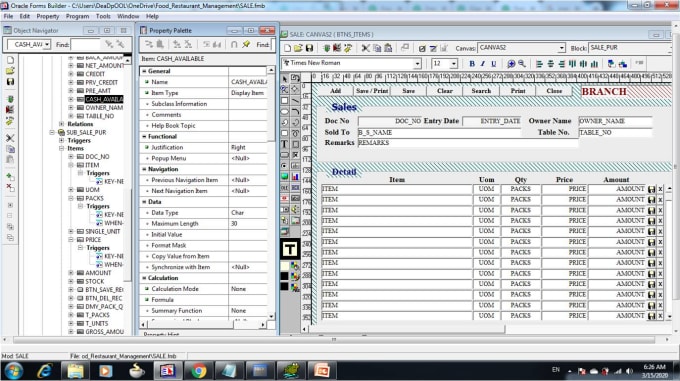Click the Find field in Object Navigator
The image size is (680, 381).
point(85,44)
